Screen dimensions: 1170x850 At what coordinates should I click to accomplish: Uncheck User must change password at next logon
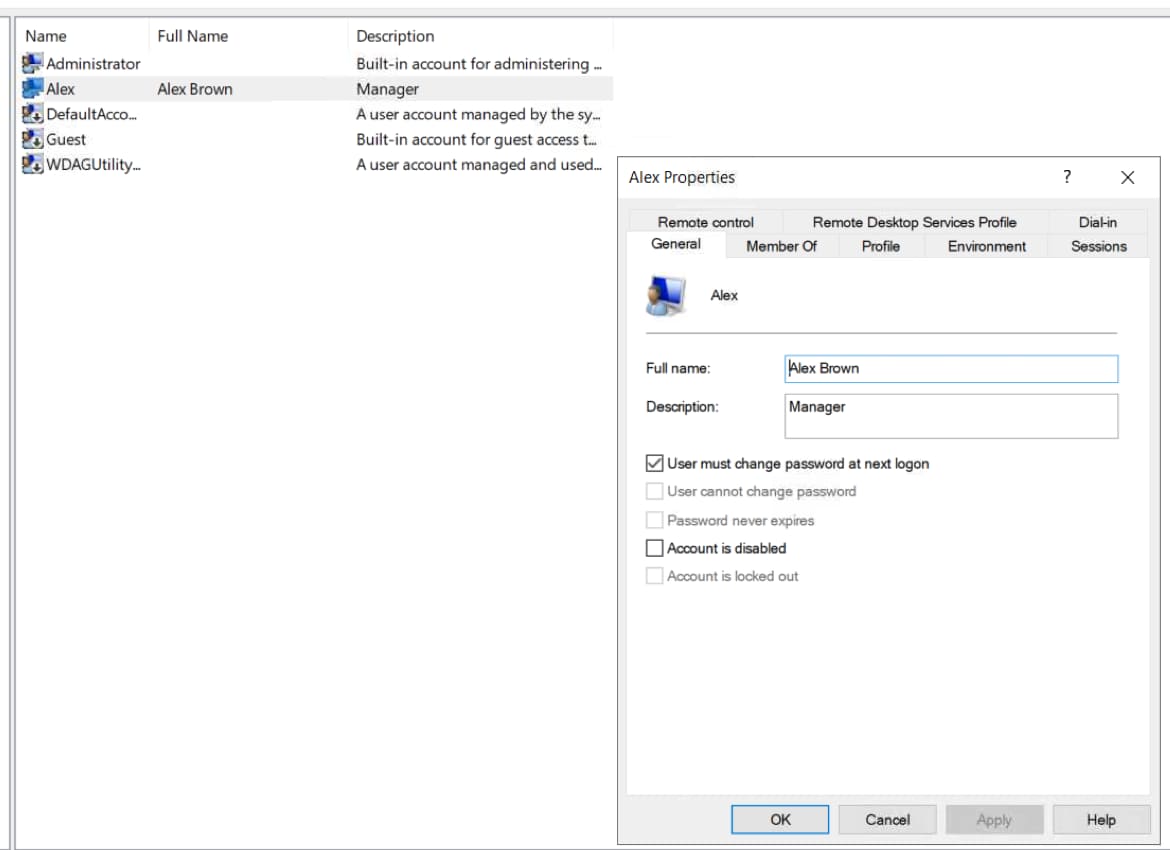655,464
